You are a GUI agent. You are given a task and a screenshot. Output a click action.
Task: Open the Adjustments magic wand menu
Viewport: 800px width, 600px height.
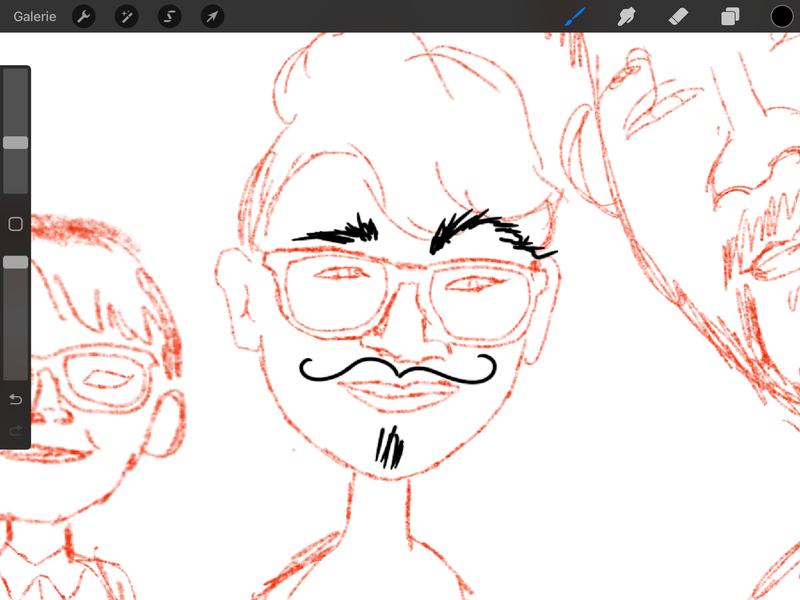(127, 16)
